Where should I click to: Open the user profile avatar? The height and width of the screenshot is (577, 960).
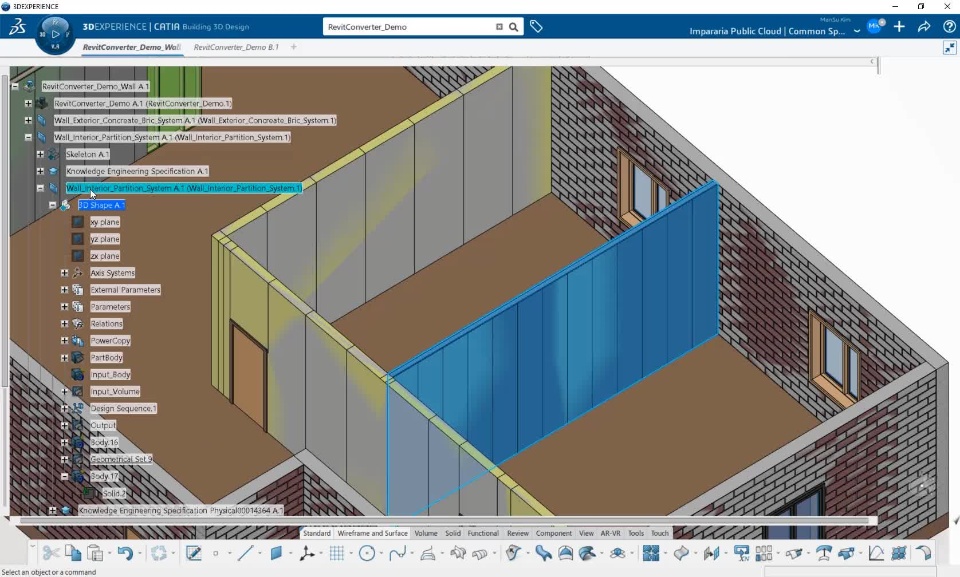(x=874, y=28)
